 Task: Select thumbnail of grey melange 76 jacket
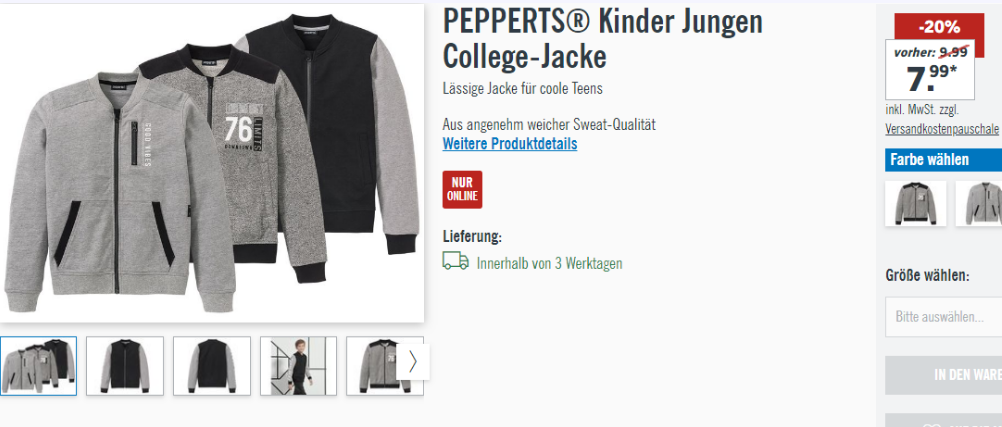click(378, 366)
